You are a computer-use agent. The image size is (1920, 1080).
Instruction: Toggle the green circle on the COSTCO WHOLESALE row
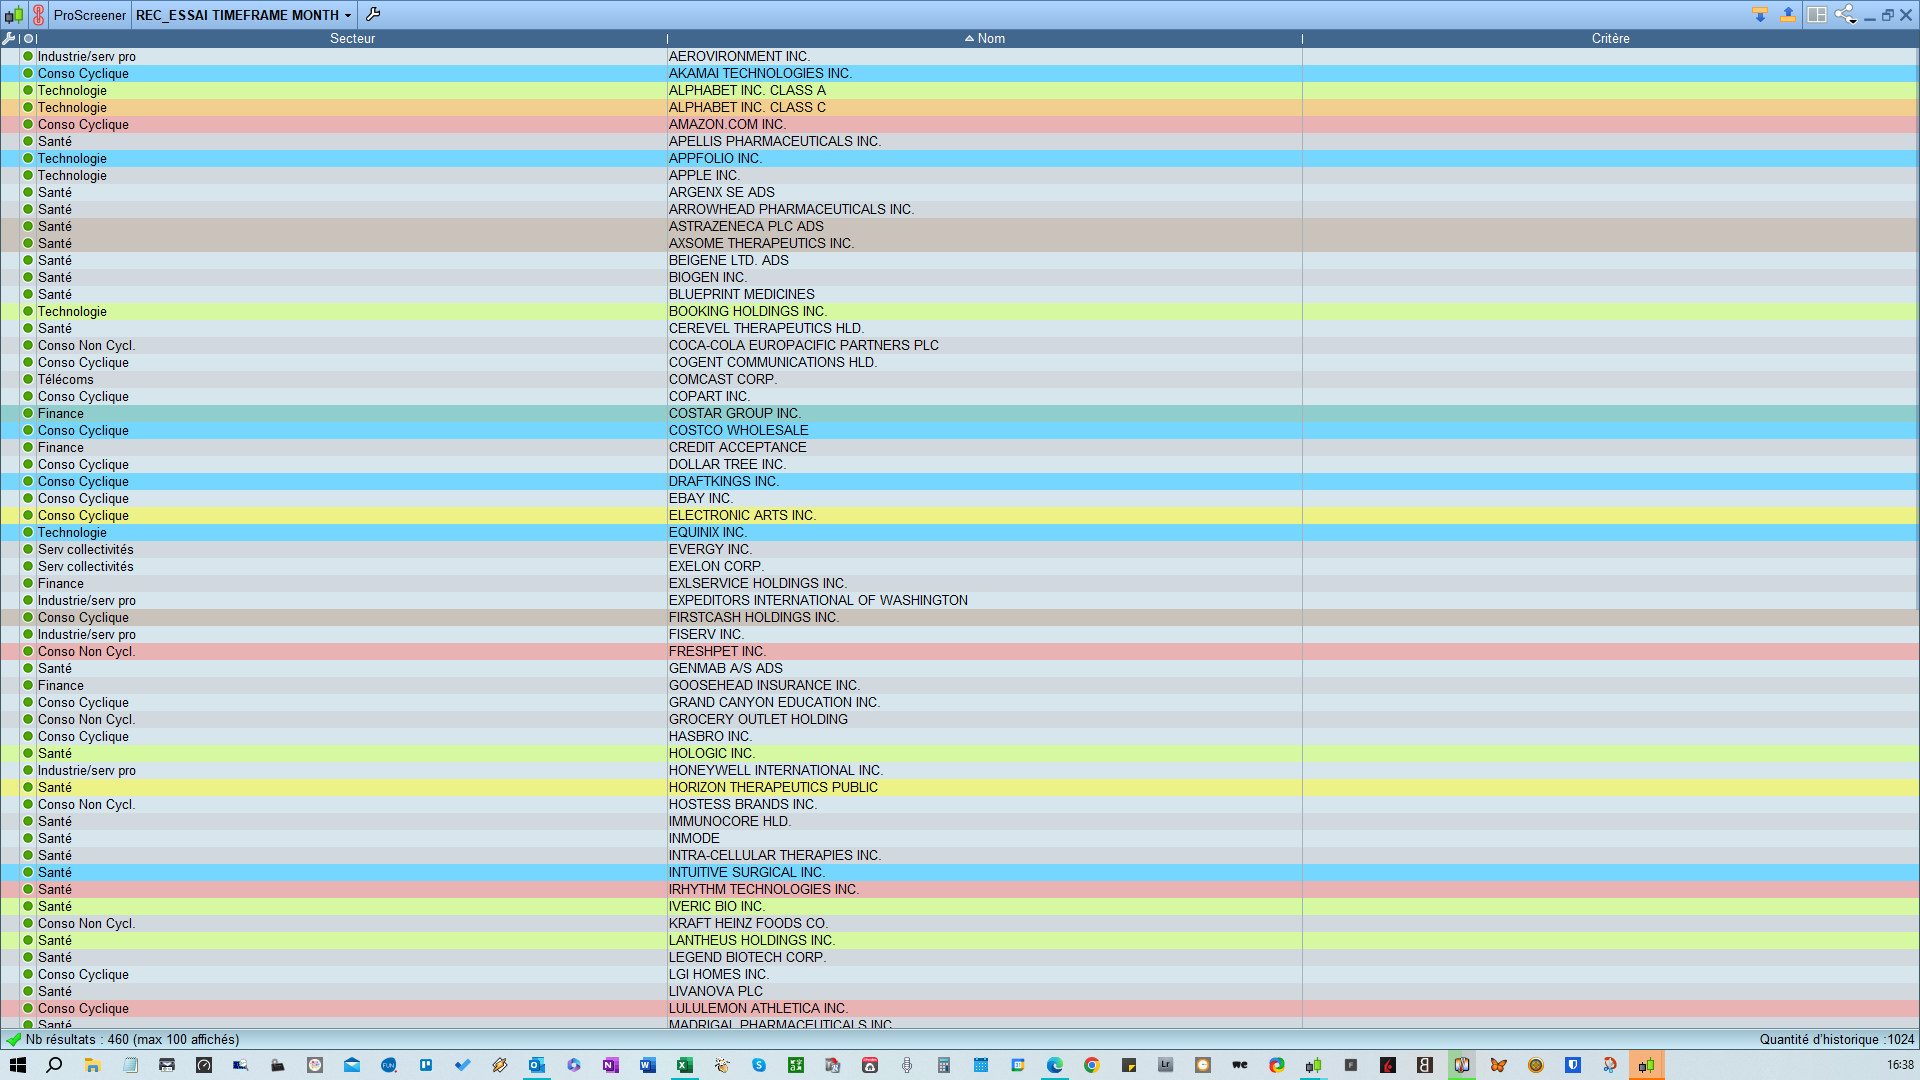(x=28, y=430)
